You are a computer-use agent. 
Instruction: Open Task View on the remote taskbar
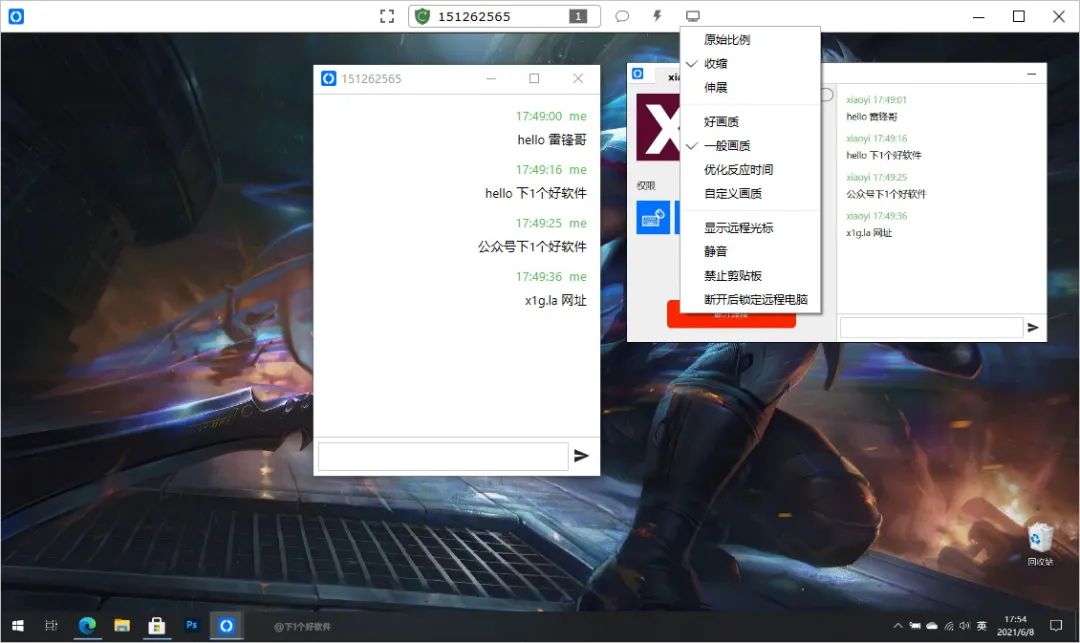click(x=51, y=625)
